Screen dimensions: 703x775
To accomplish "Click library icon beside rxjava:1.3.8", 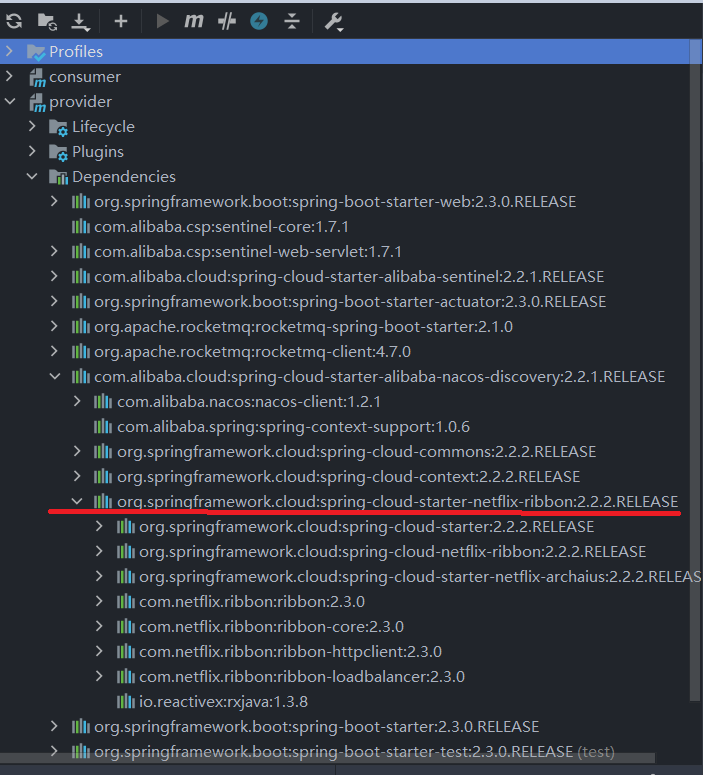I will click(x=126, y=701).
